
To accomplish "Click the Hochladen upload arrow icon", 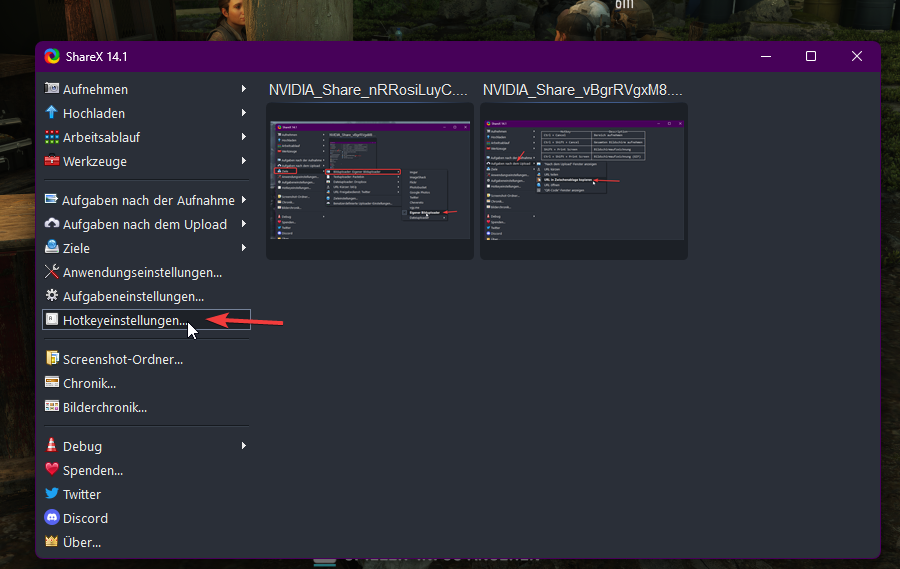I will point(52,113).
